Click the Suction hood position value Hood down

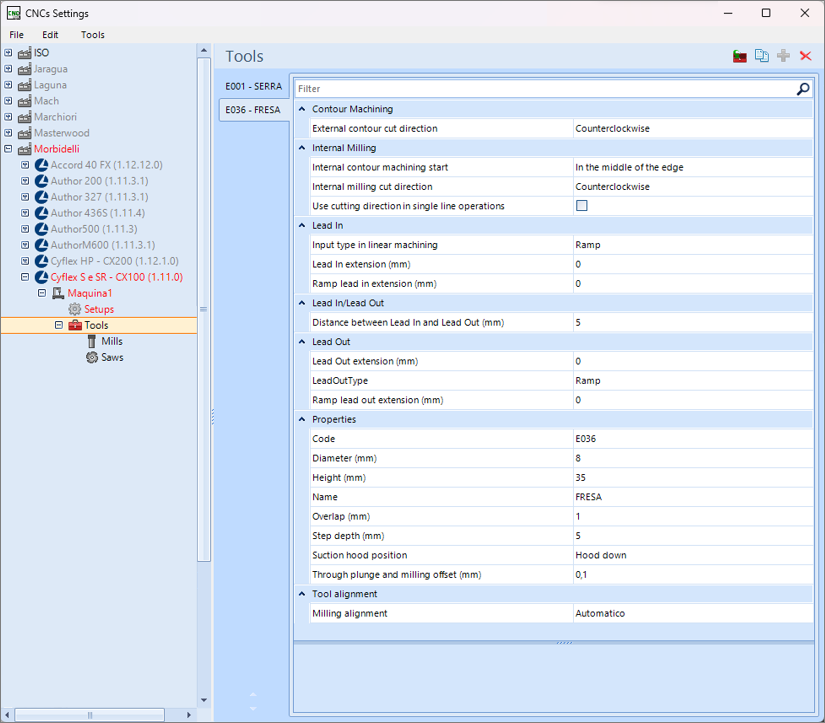[x=601, y=555]
